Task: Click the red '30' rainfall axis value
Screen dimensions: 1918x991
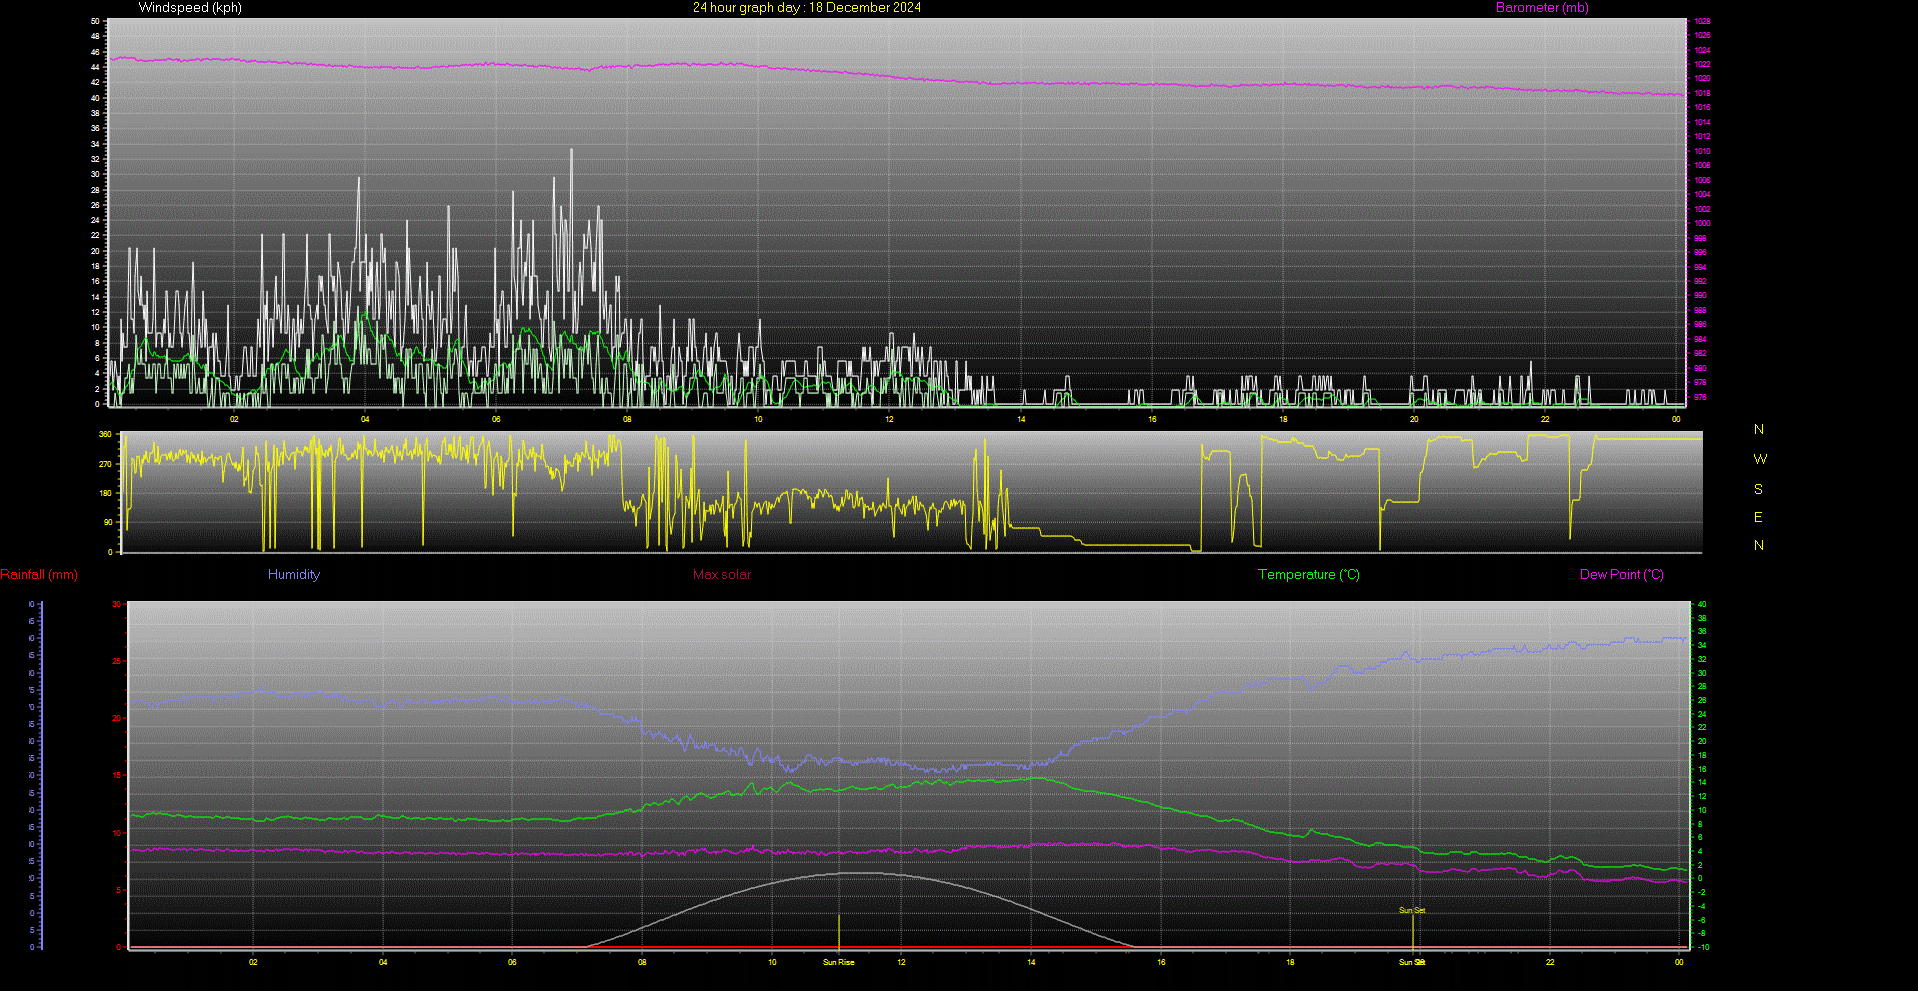Action: click(117, 605)
